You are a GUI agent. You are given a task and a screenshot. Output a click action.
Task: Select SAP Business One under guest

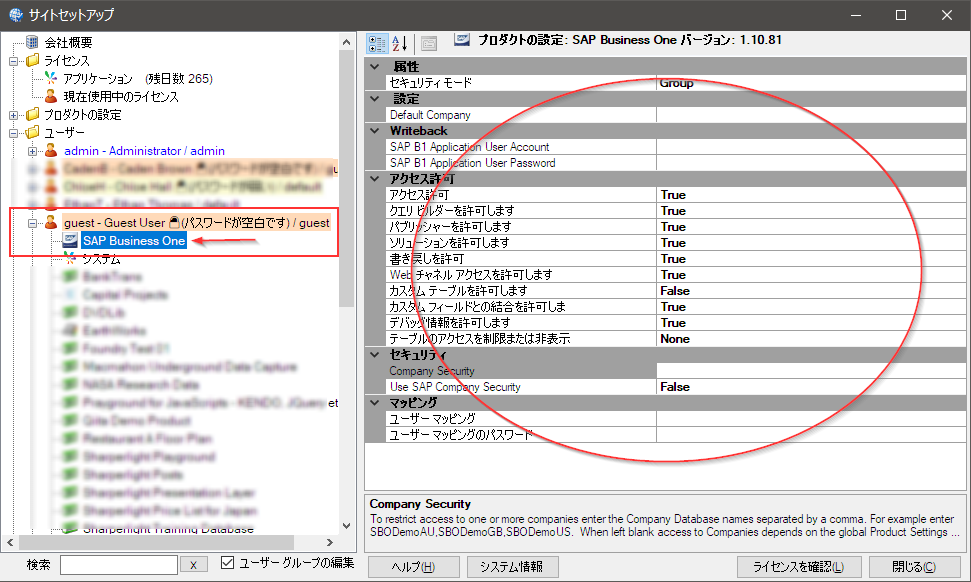(134, 240)
